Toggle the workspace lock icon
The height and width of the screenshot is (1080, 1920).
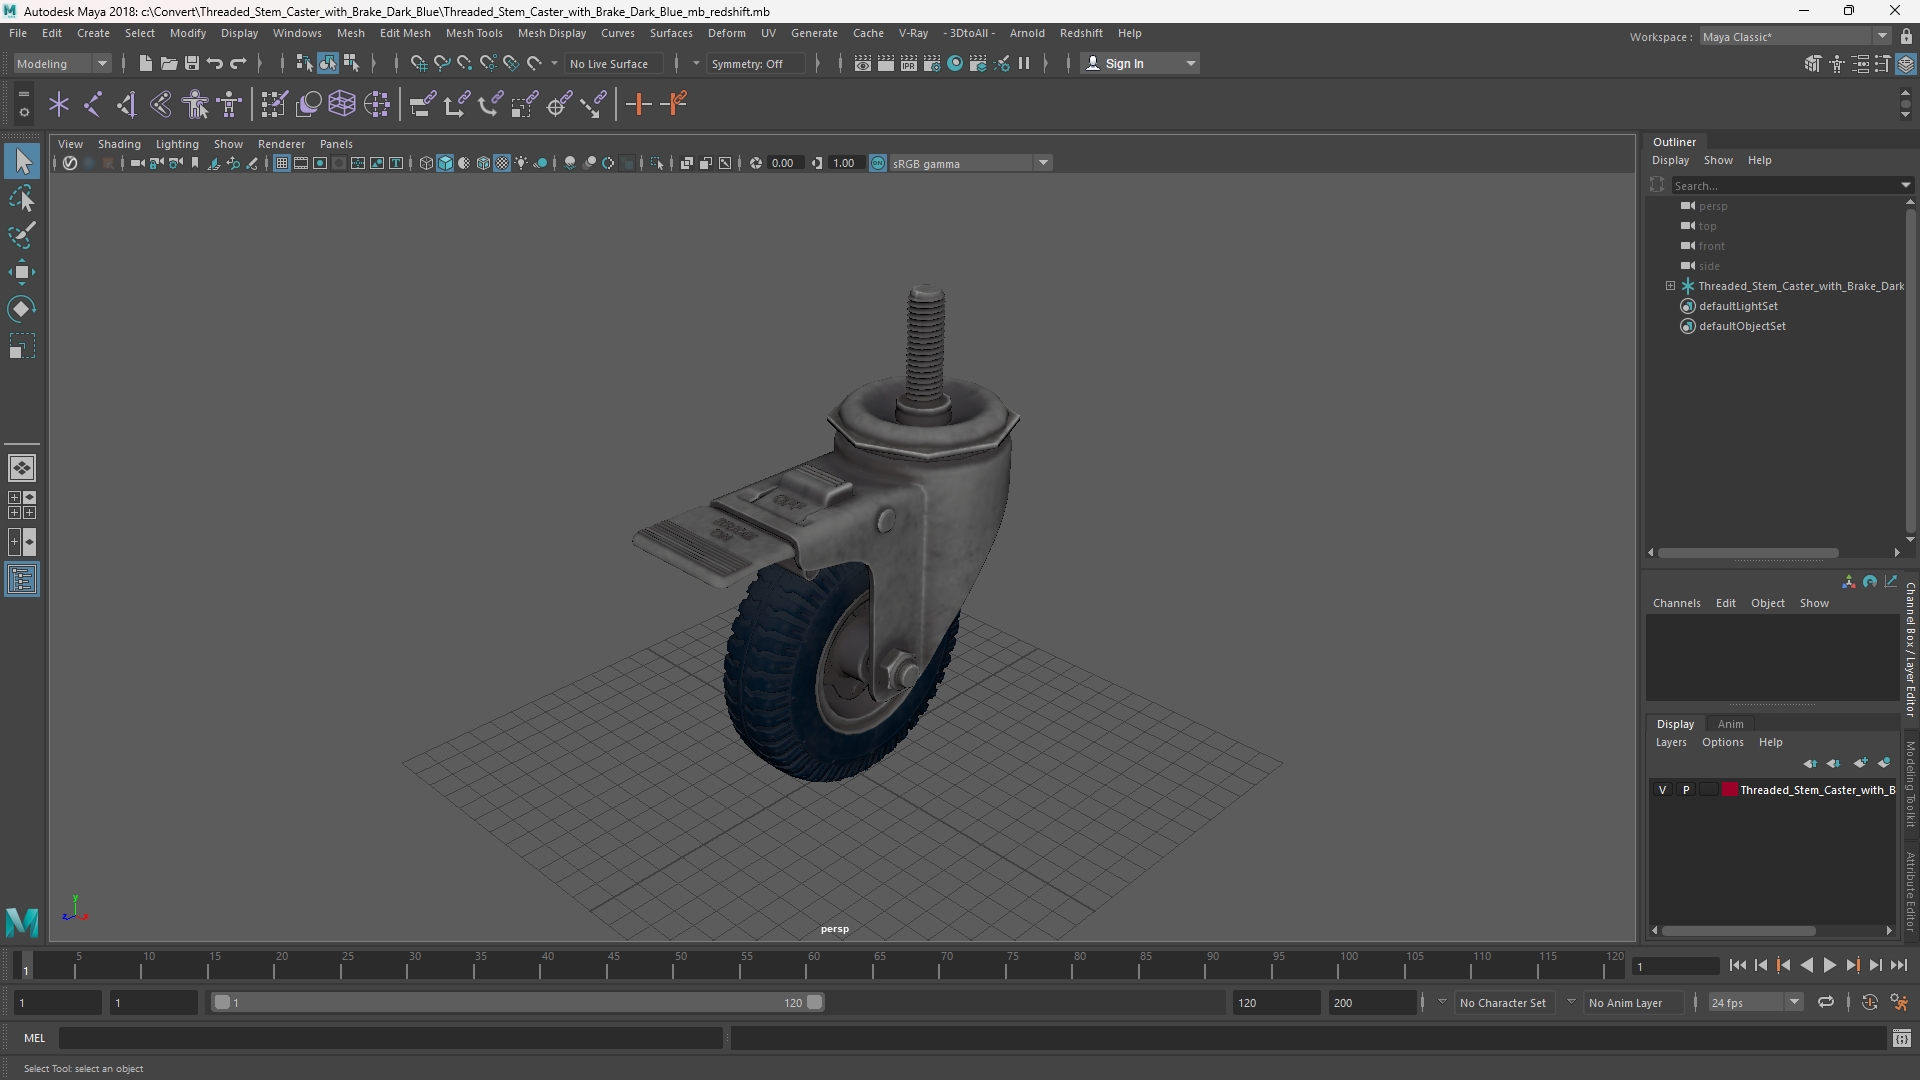pos(1906,36)
